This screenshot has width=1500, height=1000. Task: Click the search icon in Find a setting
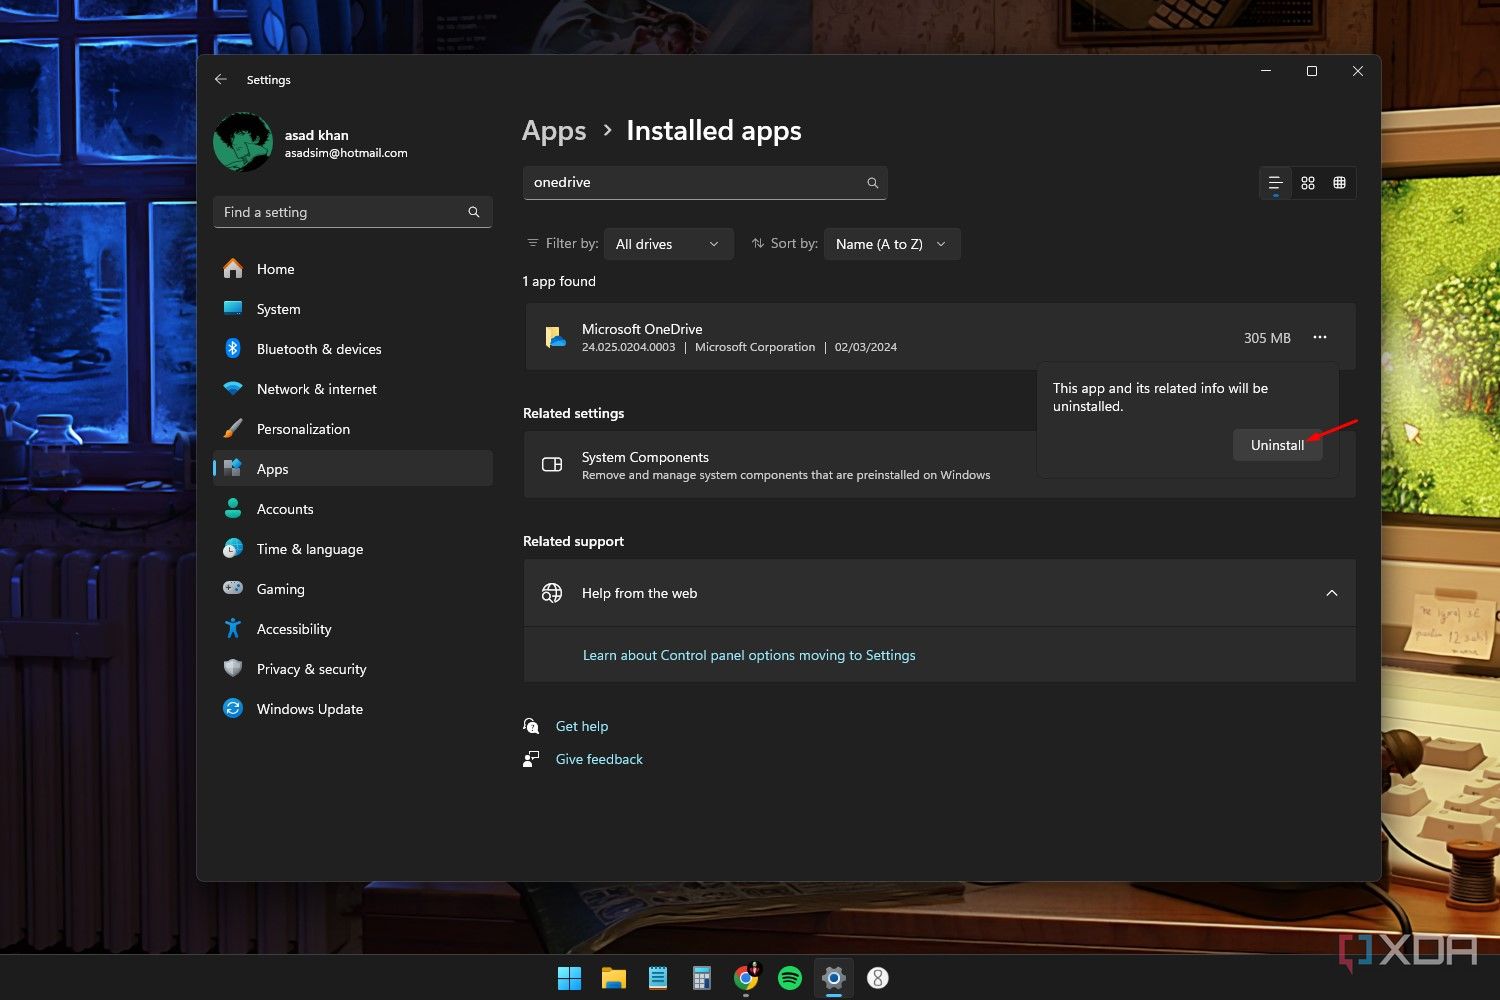click(474, 212)
